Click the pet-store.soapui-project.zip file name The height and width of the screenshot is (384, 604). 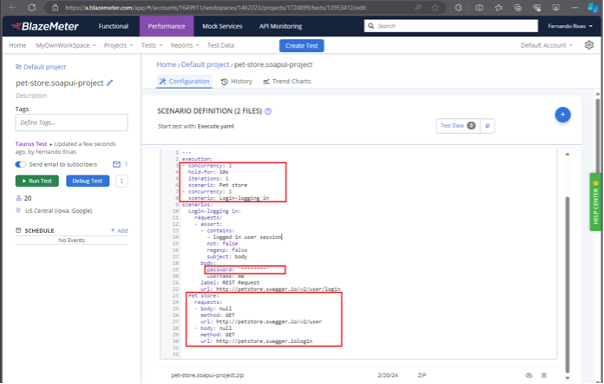207,375
